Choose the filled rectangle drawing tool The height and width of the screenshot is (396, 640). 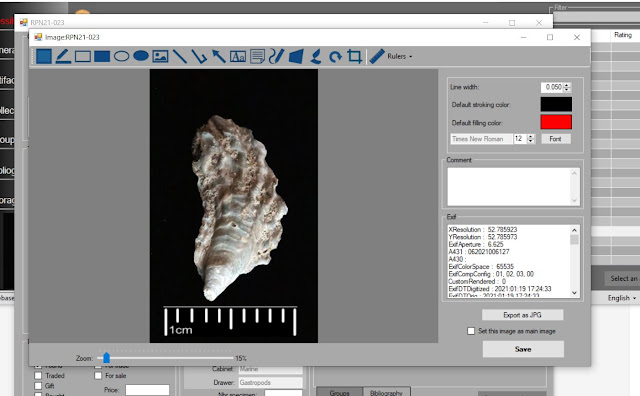(x=102, y=56)
